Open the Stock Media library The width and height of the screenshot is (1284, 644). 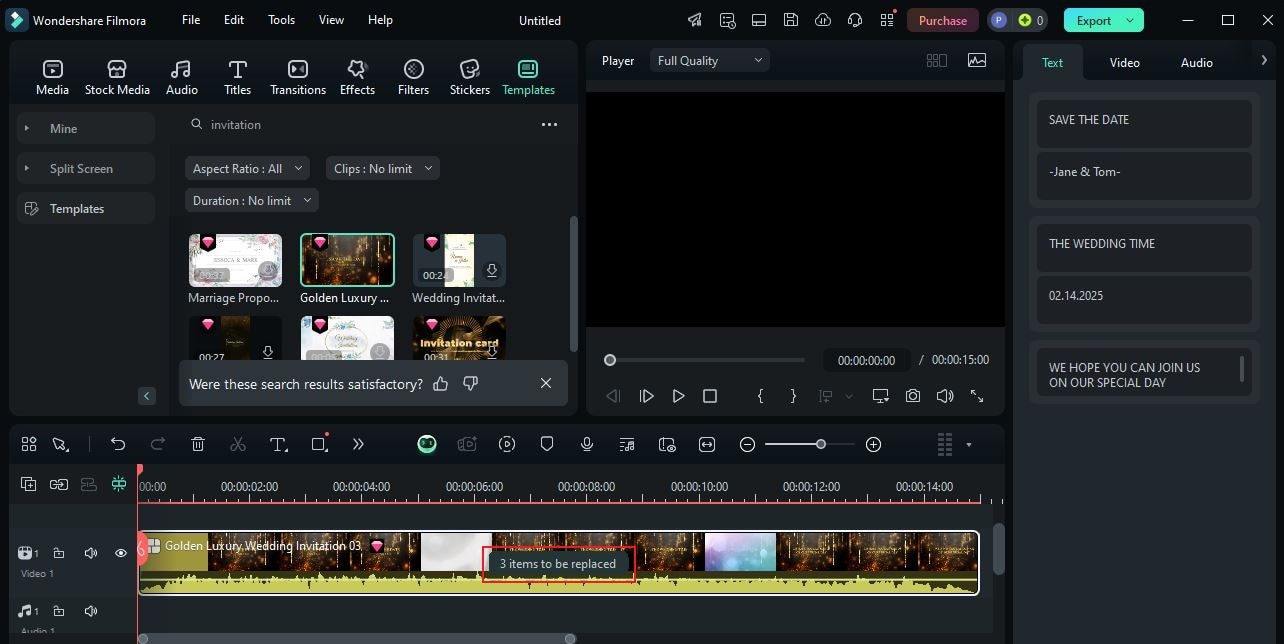117,77
